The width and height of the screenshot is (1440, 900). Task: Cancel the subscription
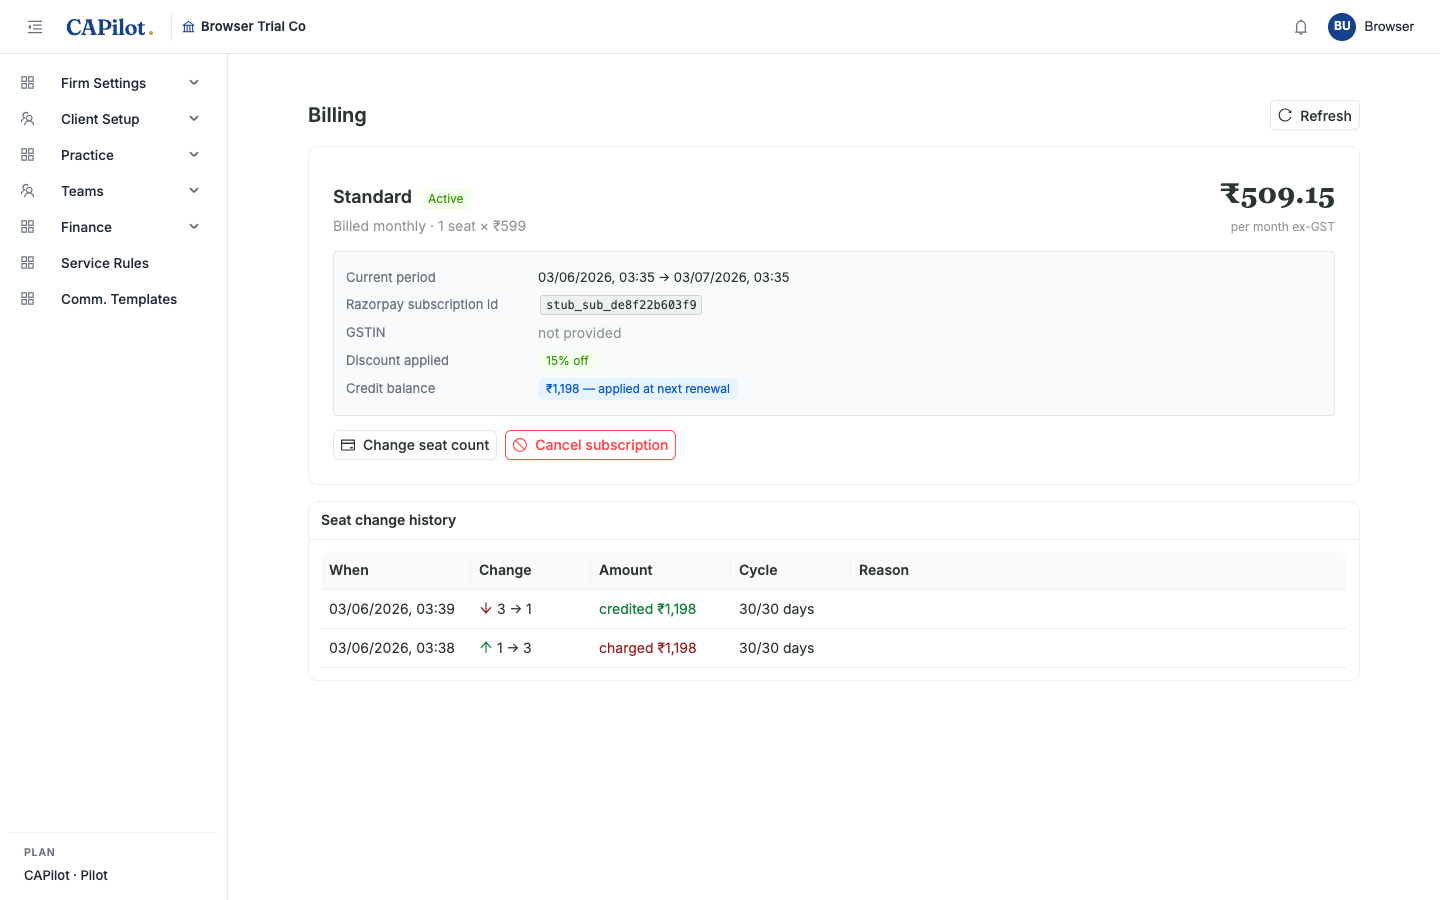590,445
